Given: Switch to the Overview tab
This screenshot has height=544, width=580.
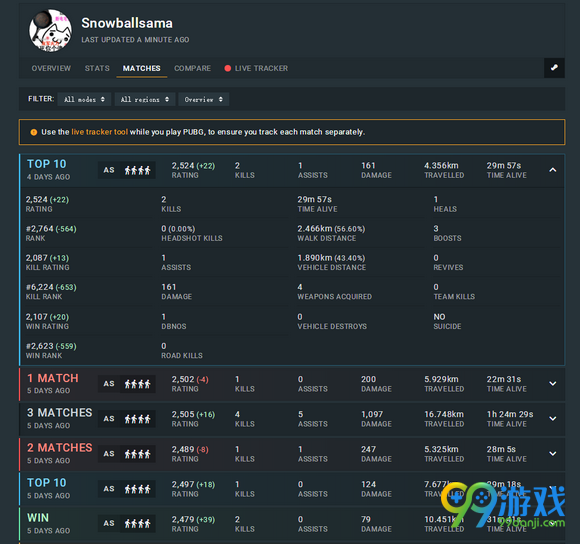Looking at the screenshot, I should (51, 68).
